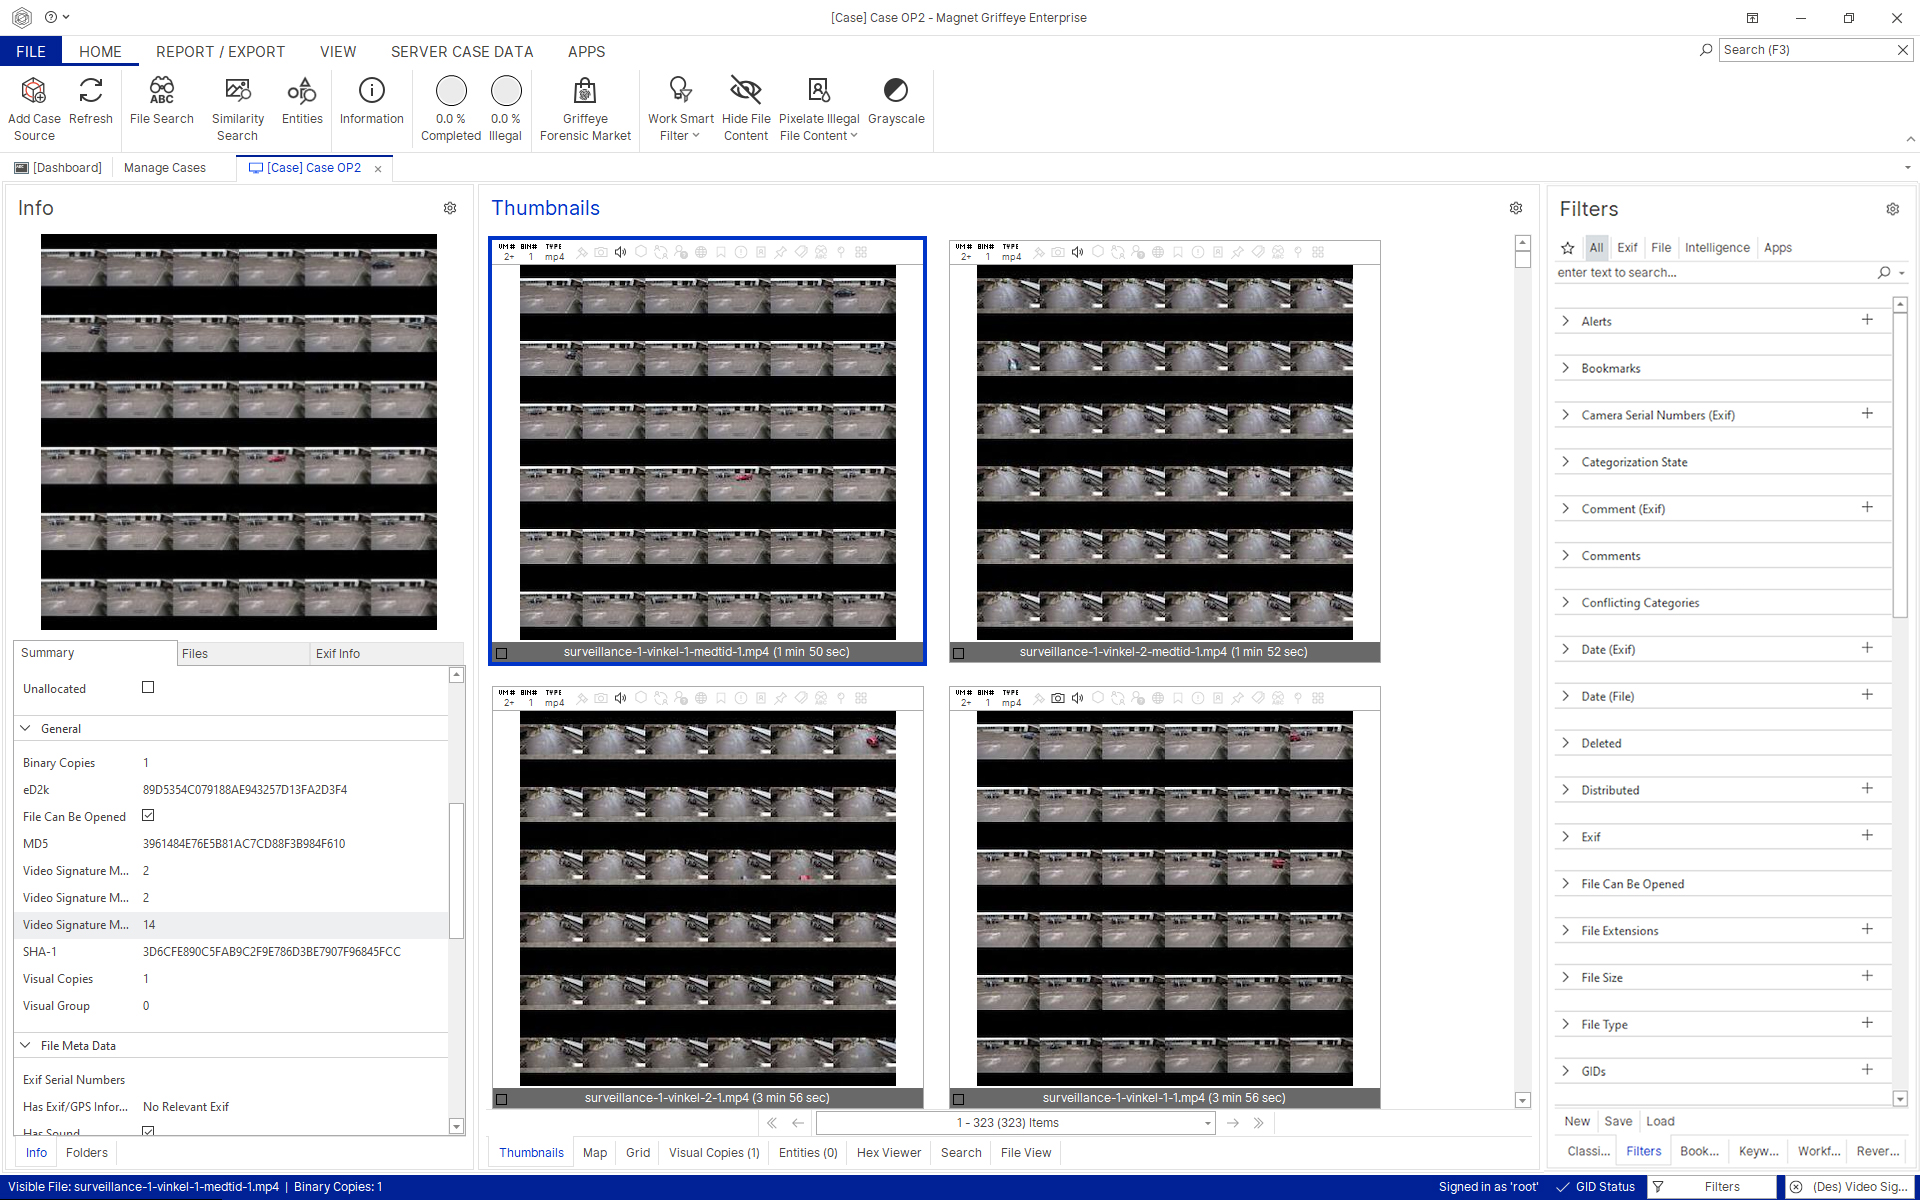Viewport: 1920px width, 1200px height.
Task: Check the Unallocated checkbox
Action: tap(148, 687)
